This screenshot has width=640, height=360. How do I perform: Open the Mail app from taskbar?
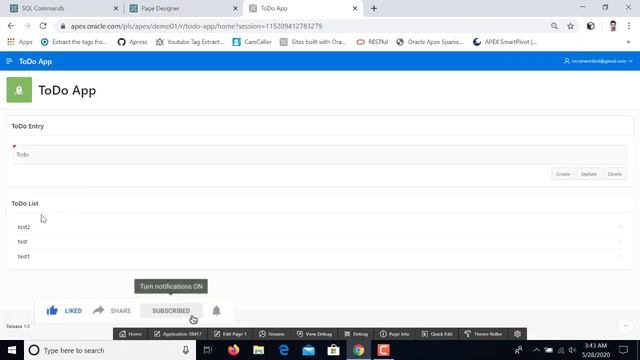click(309, 350)
